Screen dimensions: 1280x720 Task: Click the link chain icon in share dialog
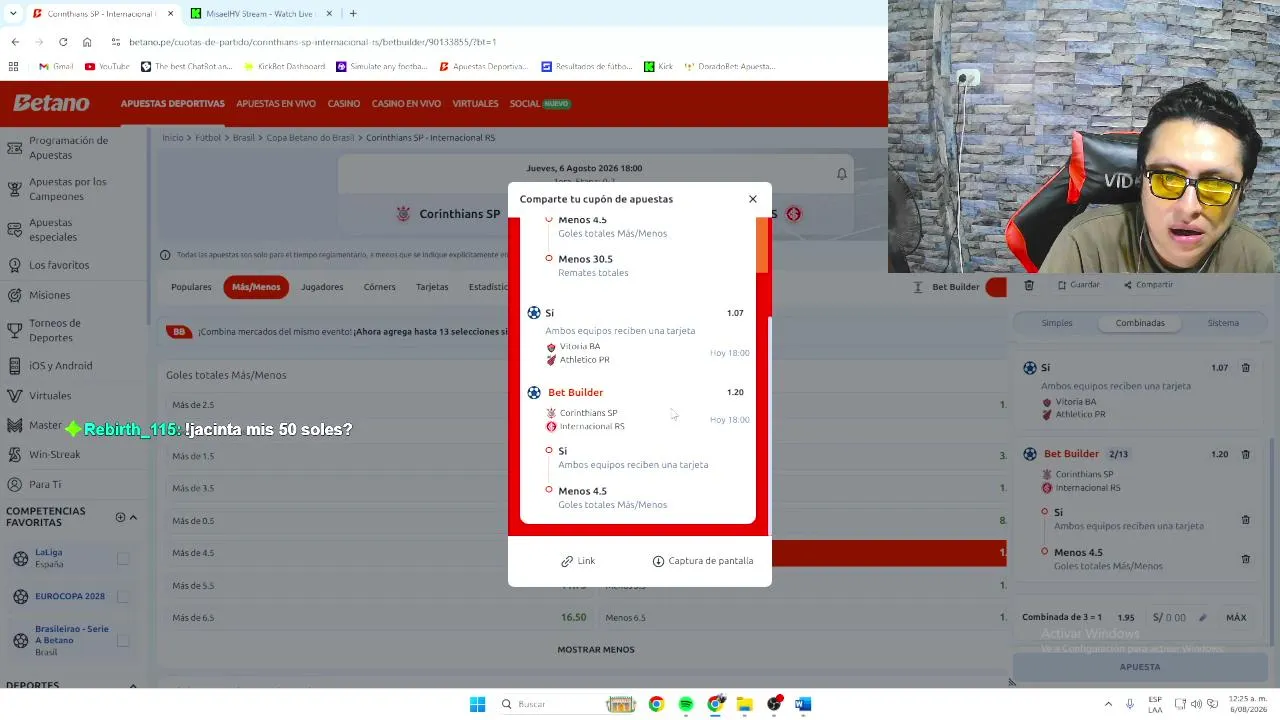coord(567,561)
